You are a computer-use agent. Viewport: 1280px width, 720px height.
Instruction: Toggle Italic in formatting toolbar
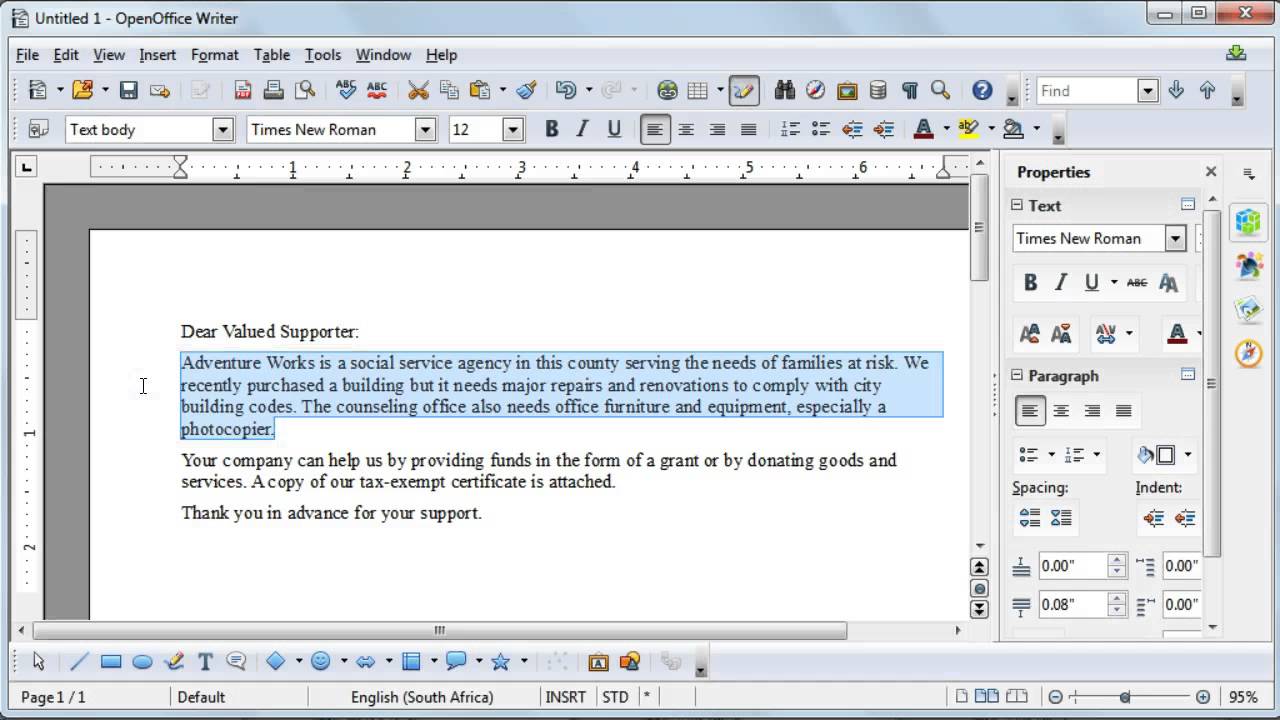pyautogui.click(x=583, y=129)
